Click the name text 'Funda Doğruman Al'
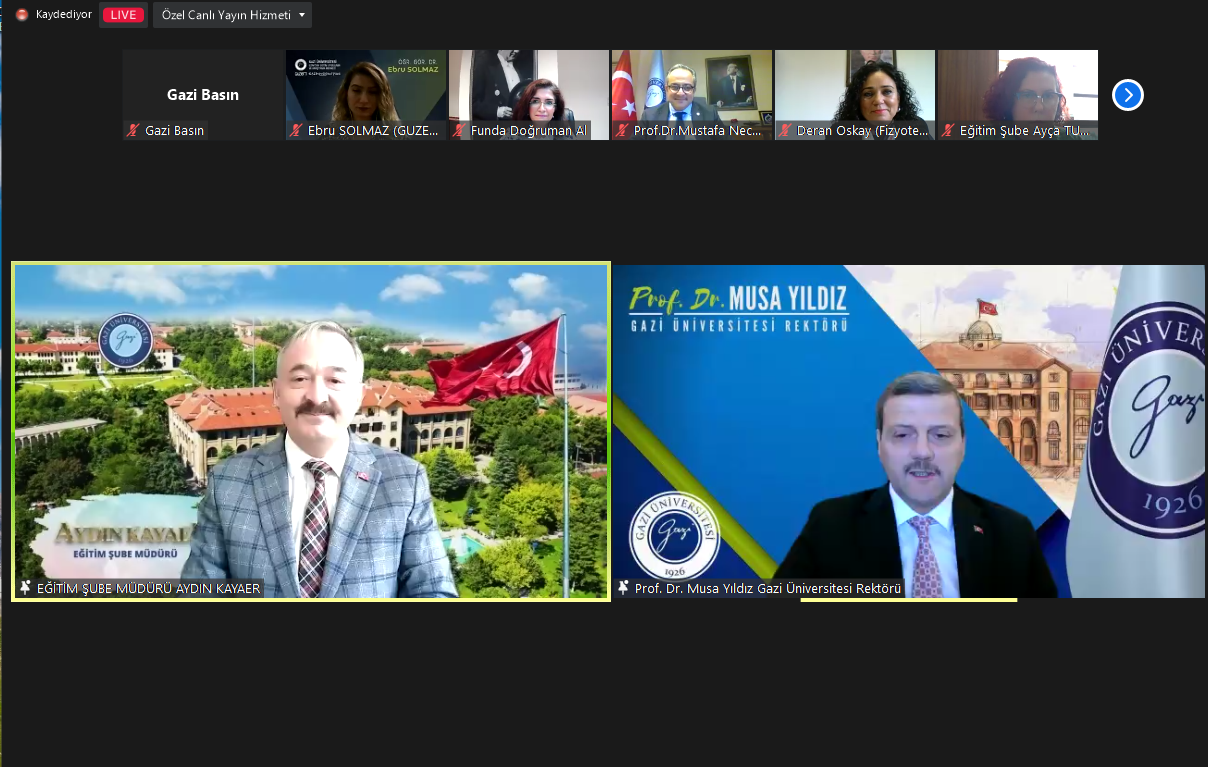Image resolution: width=1208 pixels, height=767 pixels. [529, 130]
